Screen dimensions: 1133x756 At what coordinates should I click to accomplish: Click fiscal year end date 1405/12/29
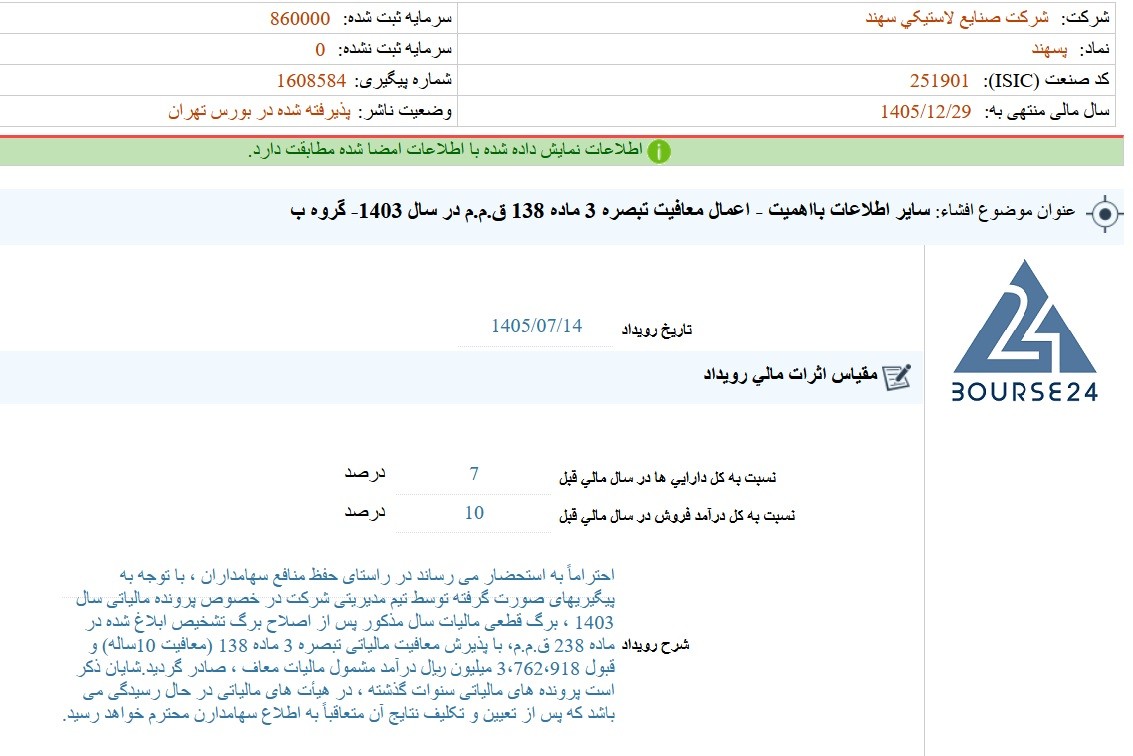[x=926, y=111]
